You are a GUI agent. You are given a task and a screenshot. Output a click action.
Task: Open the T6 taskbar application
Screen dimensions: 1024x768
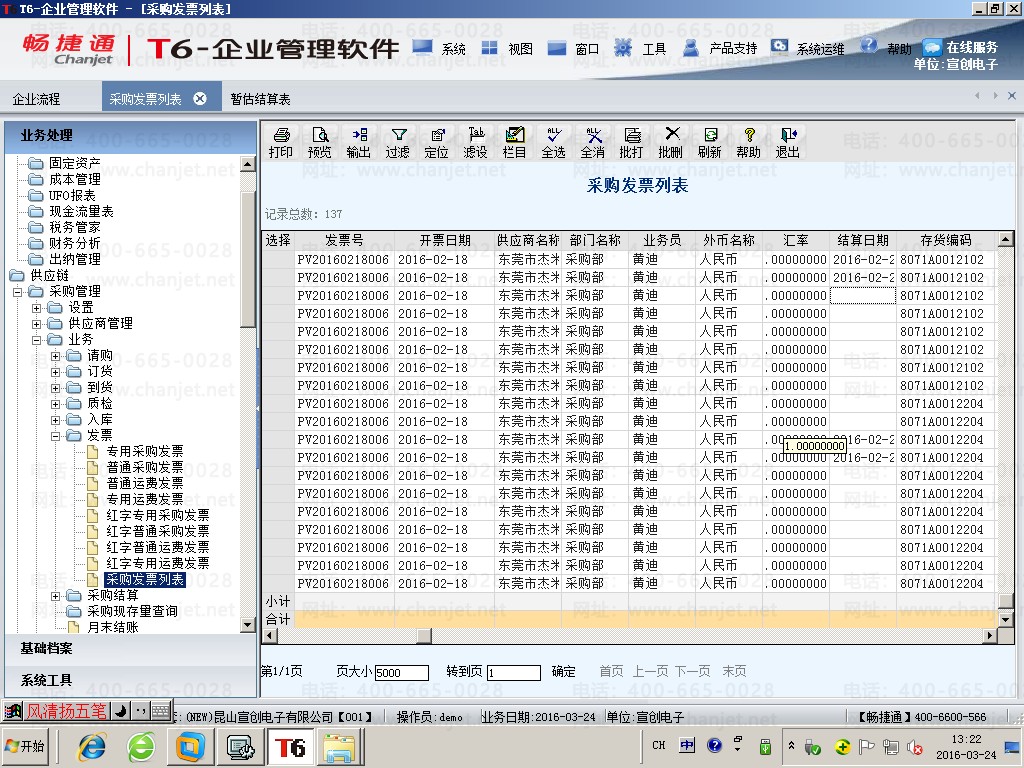coord(289,747)
